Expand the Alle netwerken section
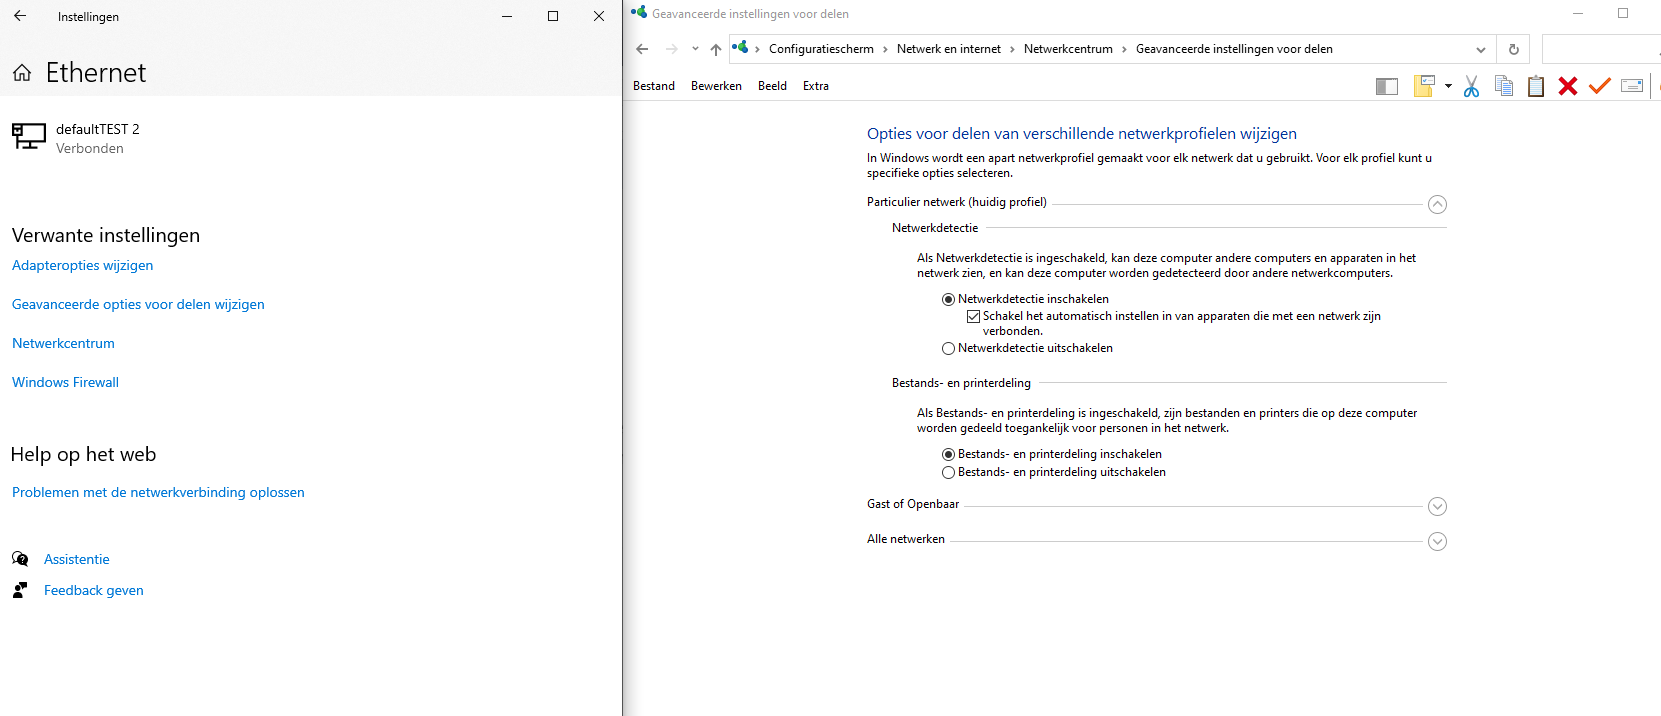1661x716 pixels. click(1437, 541)
